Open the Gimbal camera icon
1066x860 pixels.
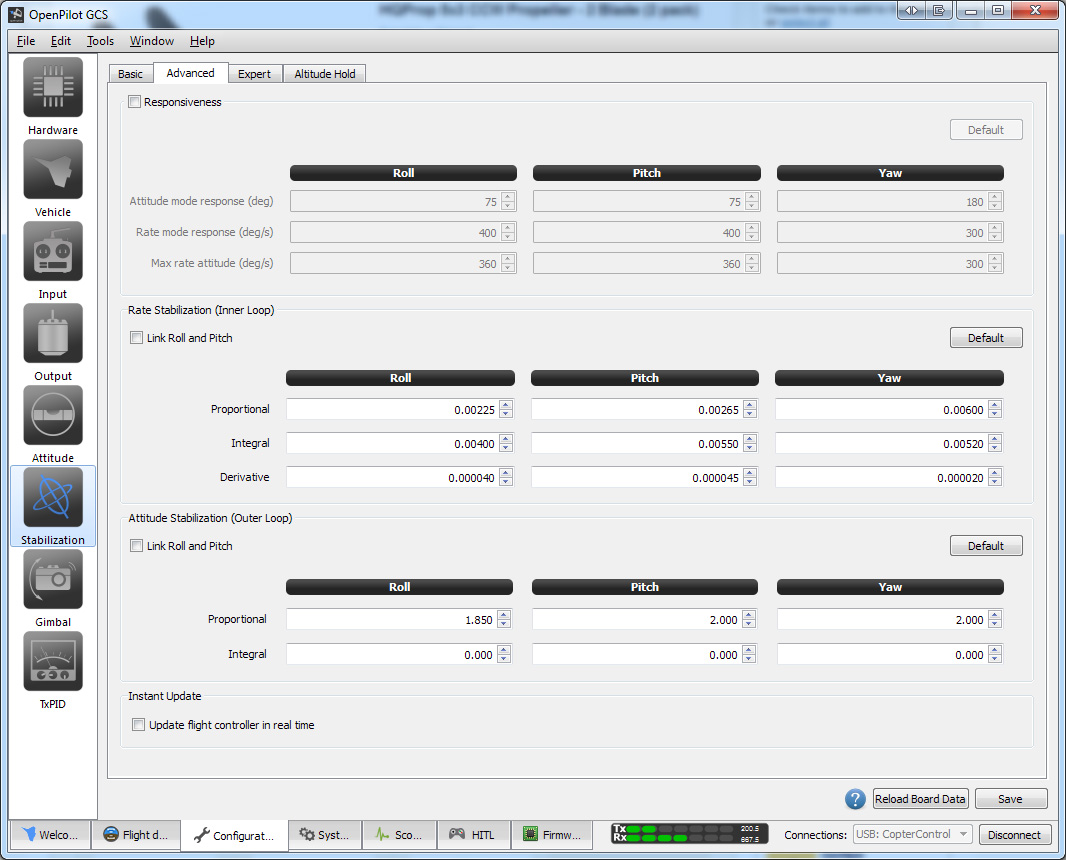coord(53,580)
